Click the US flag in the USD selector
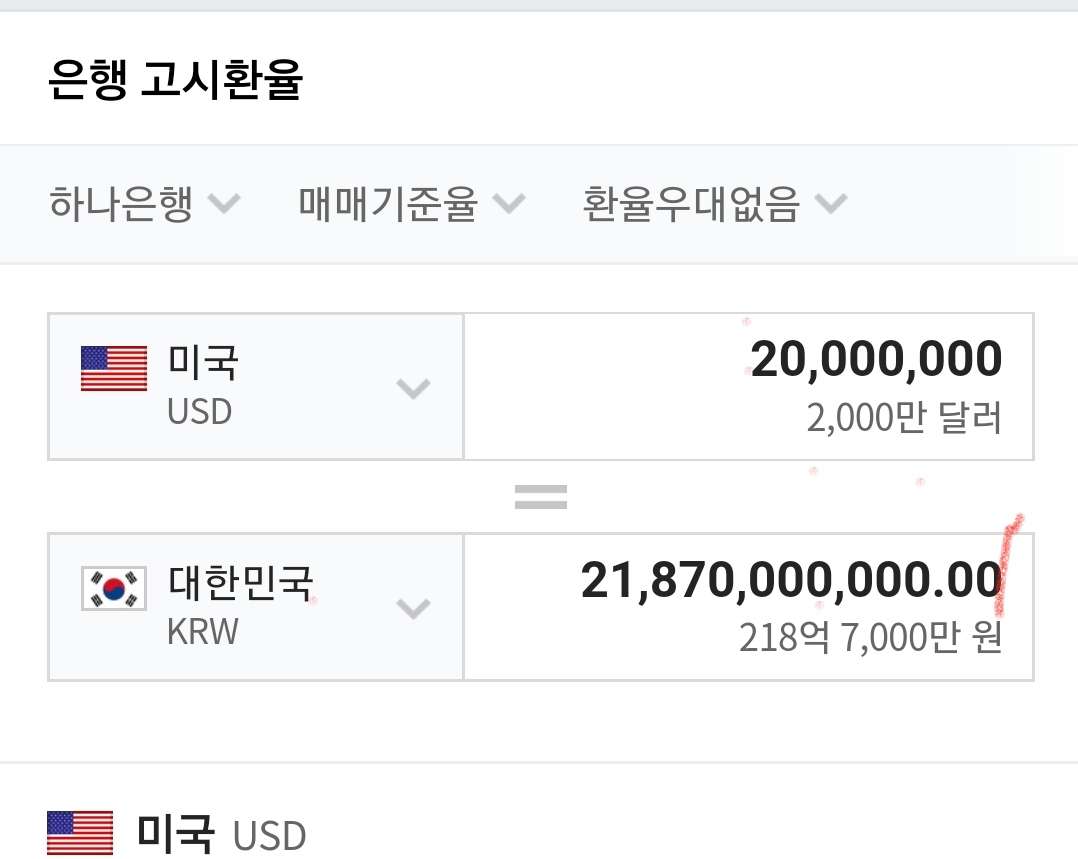This screenshot has width=1078, height=859. (113, 368)
